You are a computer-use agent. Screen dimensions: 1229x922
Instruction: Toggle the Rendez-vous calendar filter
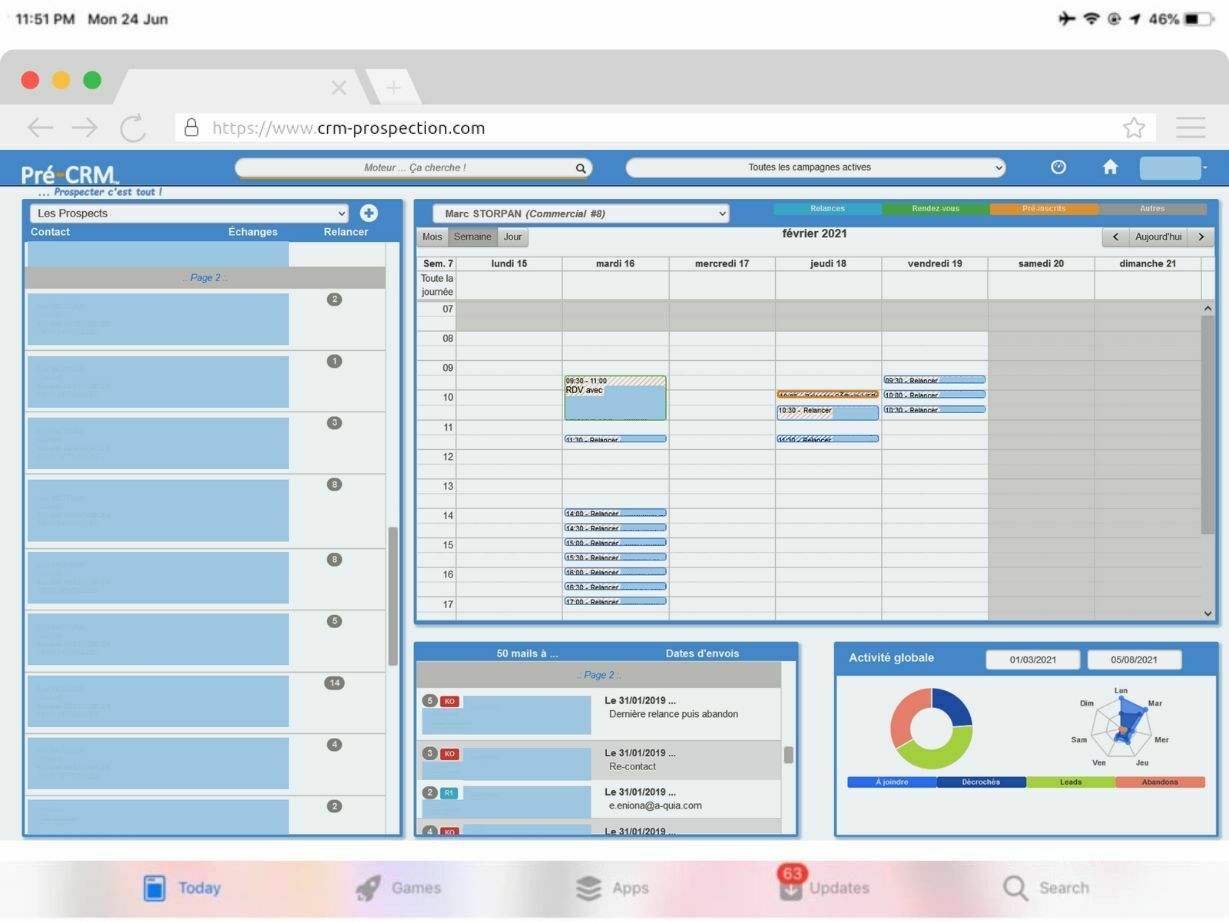[x=936, y=209]
